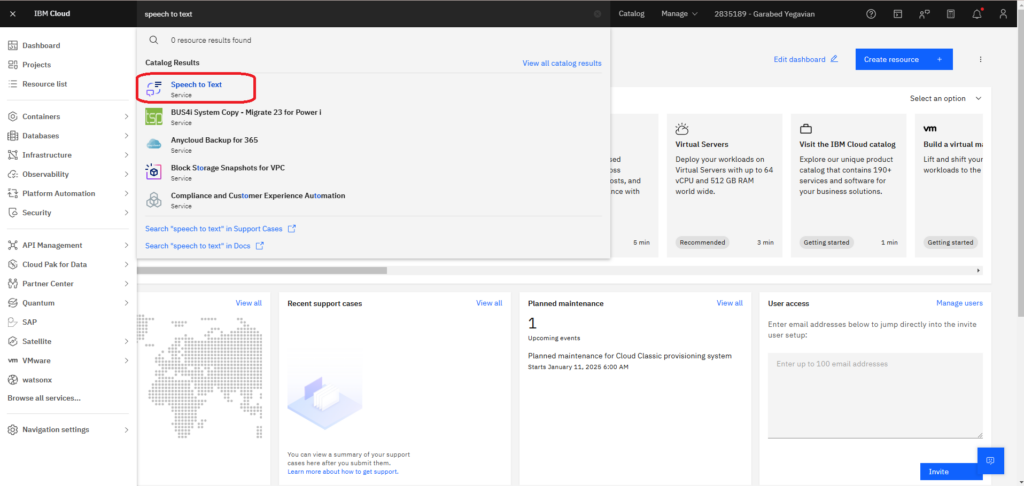Open the Projects sidebar icon

12,65
